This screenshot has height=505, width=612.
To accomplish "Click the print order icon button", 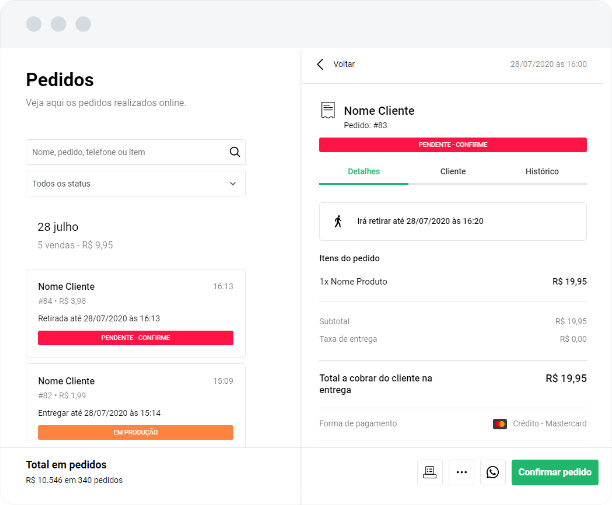I will 430,472.
